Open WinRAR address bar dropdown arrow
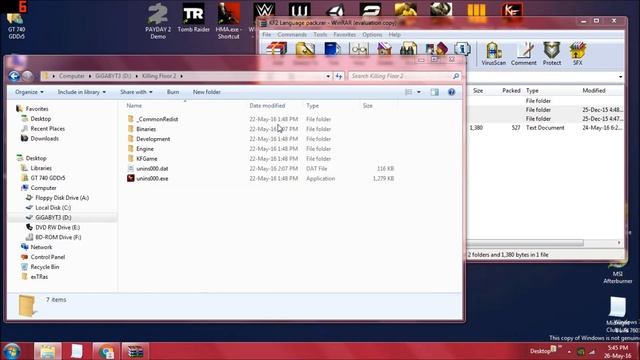This screenshot has width=640, height=360. coord(620,77)
